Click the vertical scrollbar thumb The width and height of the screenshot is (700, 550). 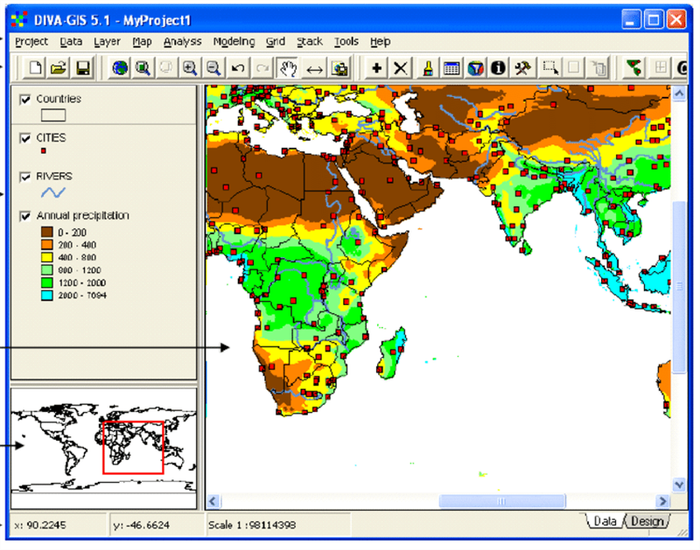tap(679, 287)
